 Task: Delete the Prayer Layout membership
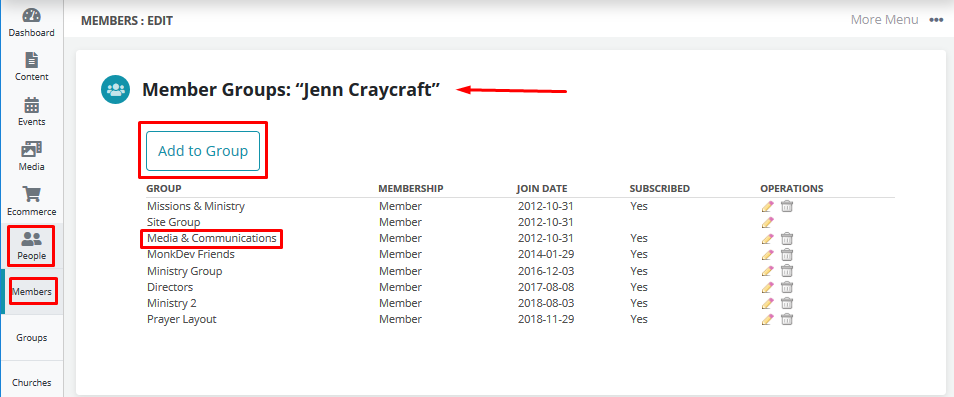point(787,319)
